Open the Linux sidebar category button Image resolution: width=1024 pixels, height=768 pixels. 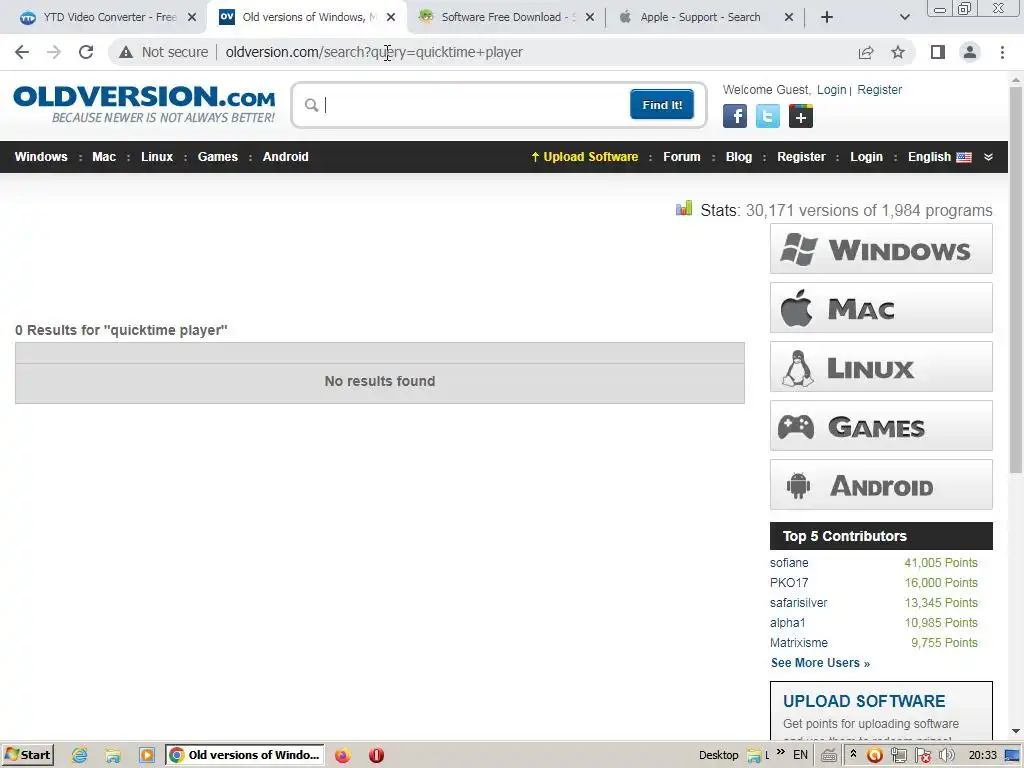click(881, 366)
